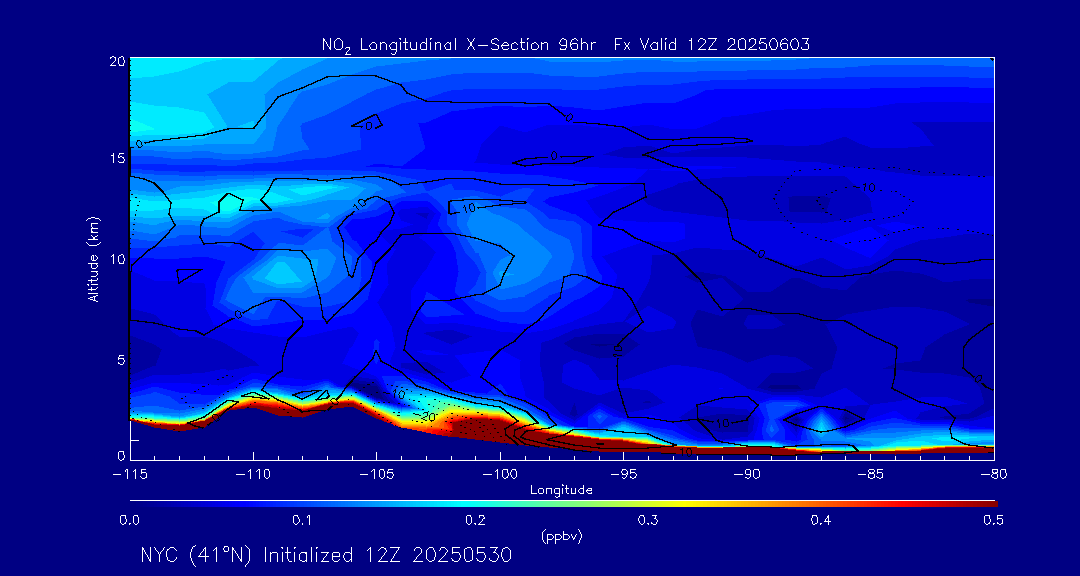Click the color scale label "0.4"
Screen dimensions: 1080x576
pyautogui.click(x=820, y=521)
